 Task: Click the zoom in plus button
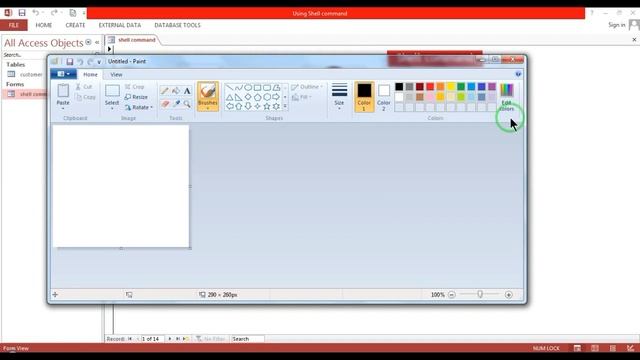pyautogui.click(x=509, y=295)
